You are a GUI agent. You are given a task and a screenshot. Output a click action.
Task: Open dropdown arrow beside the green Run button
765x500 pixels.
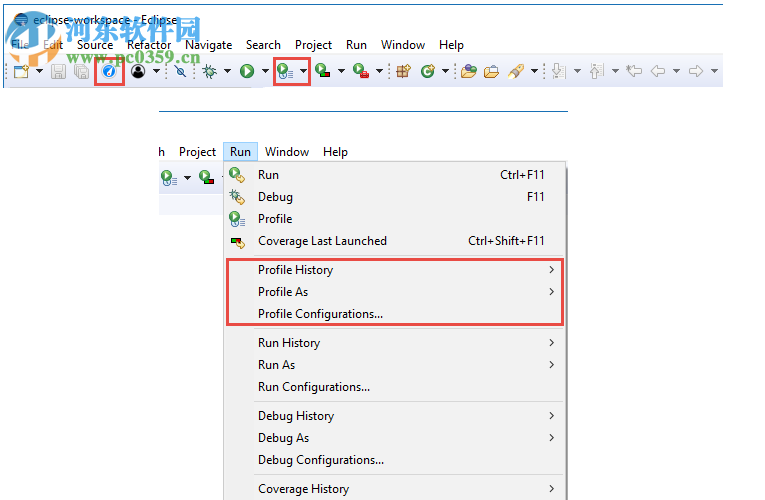point(265,71)
